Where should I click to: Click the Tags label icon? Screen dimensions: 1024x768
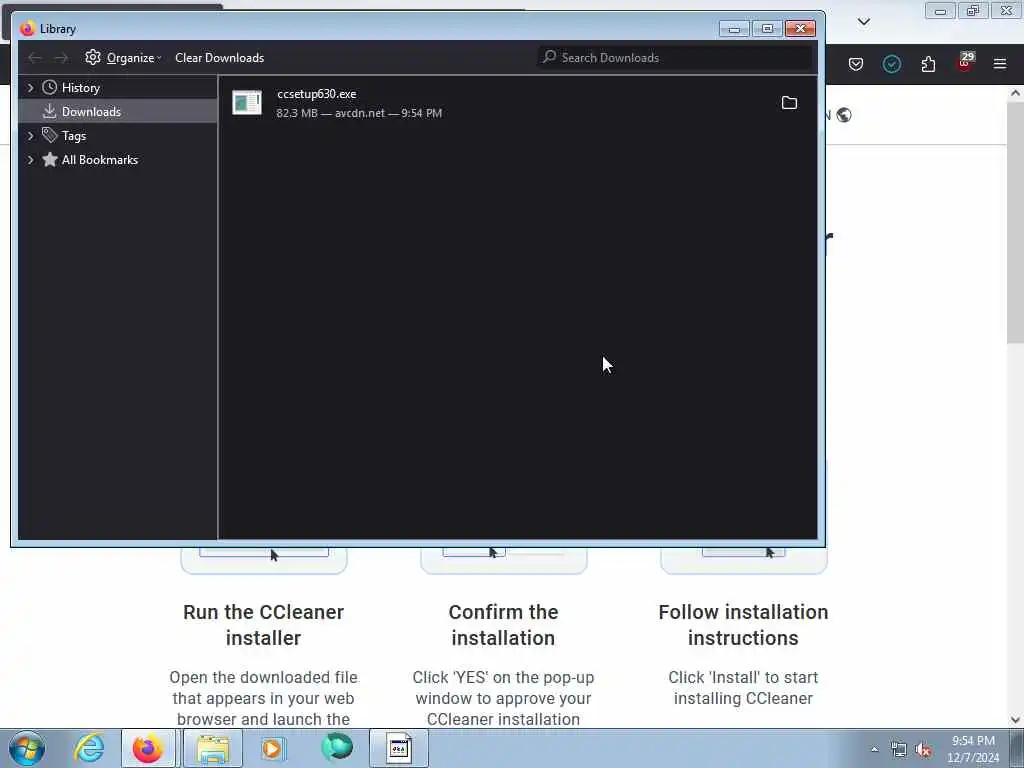tap(49, 135)
